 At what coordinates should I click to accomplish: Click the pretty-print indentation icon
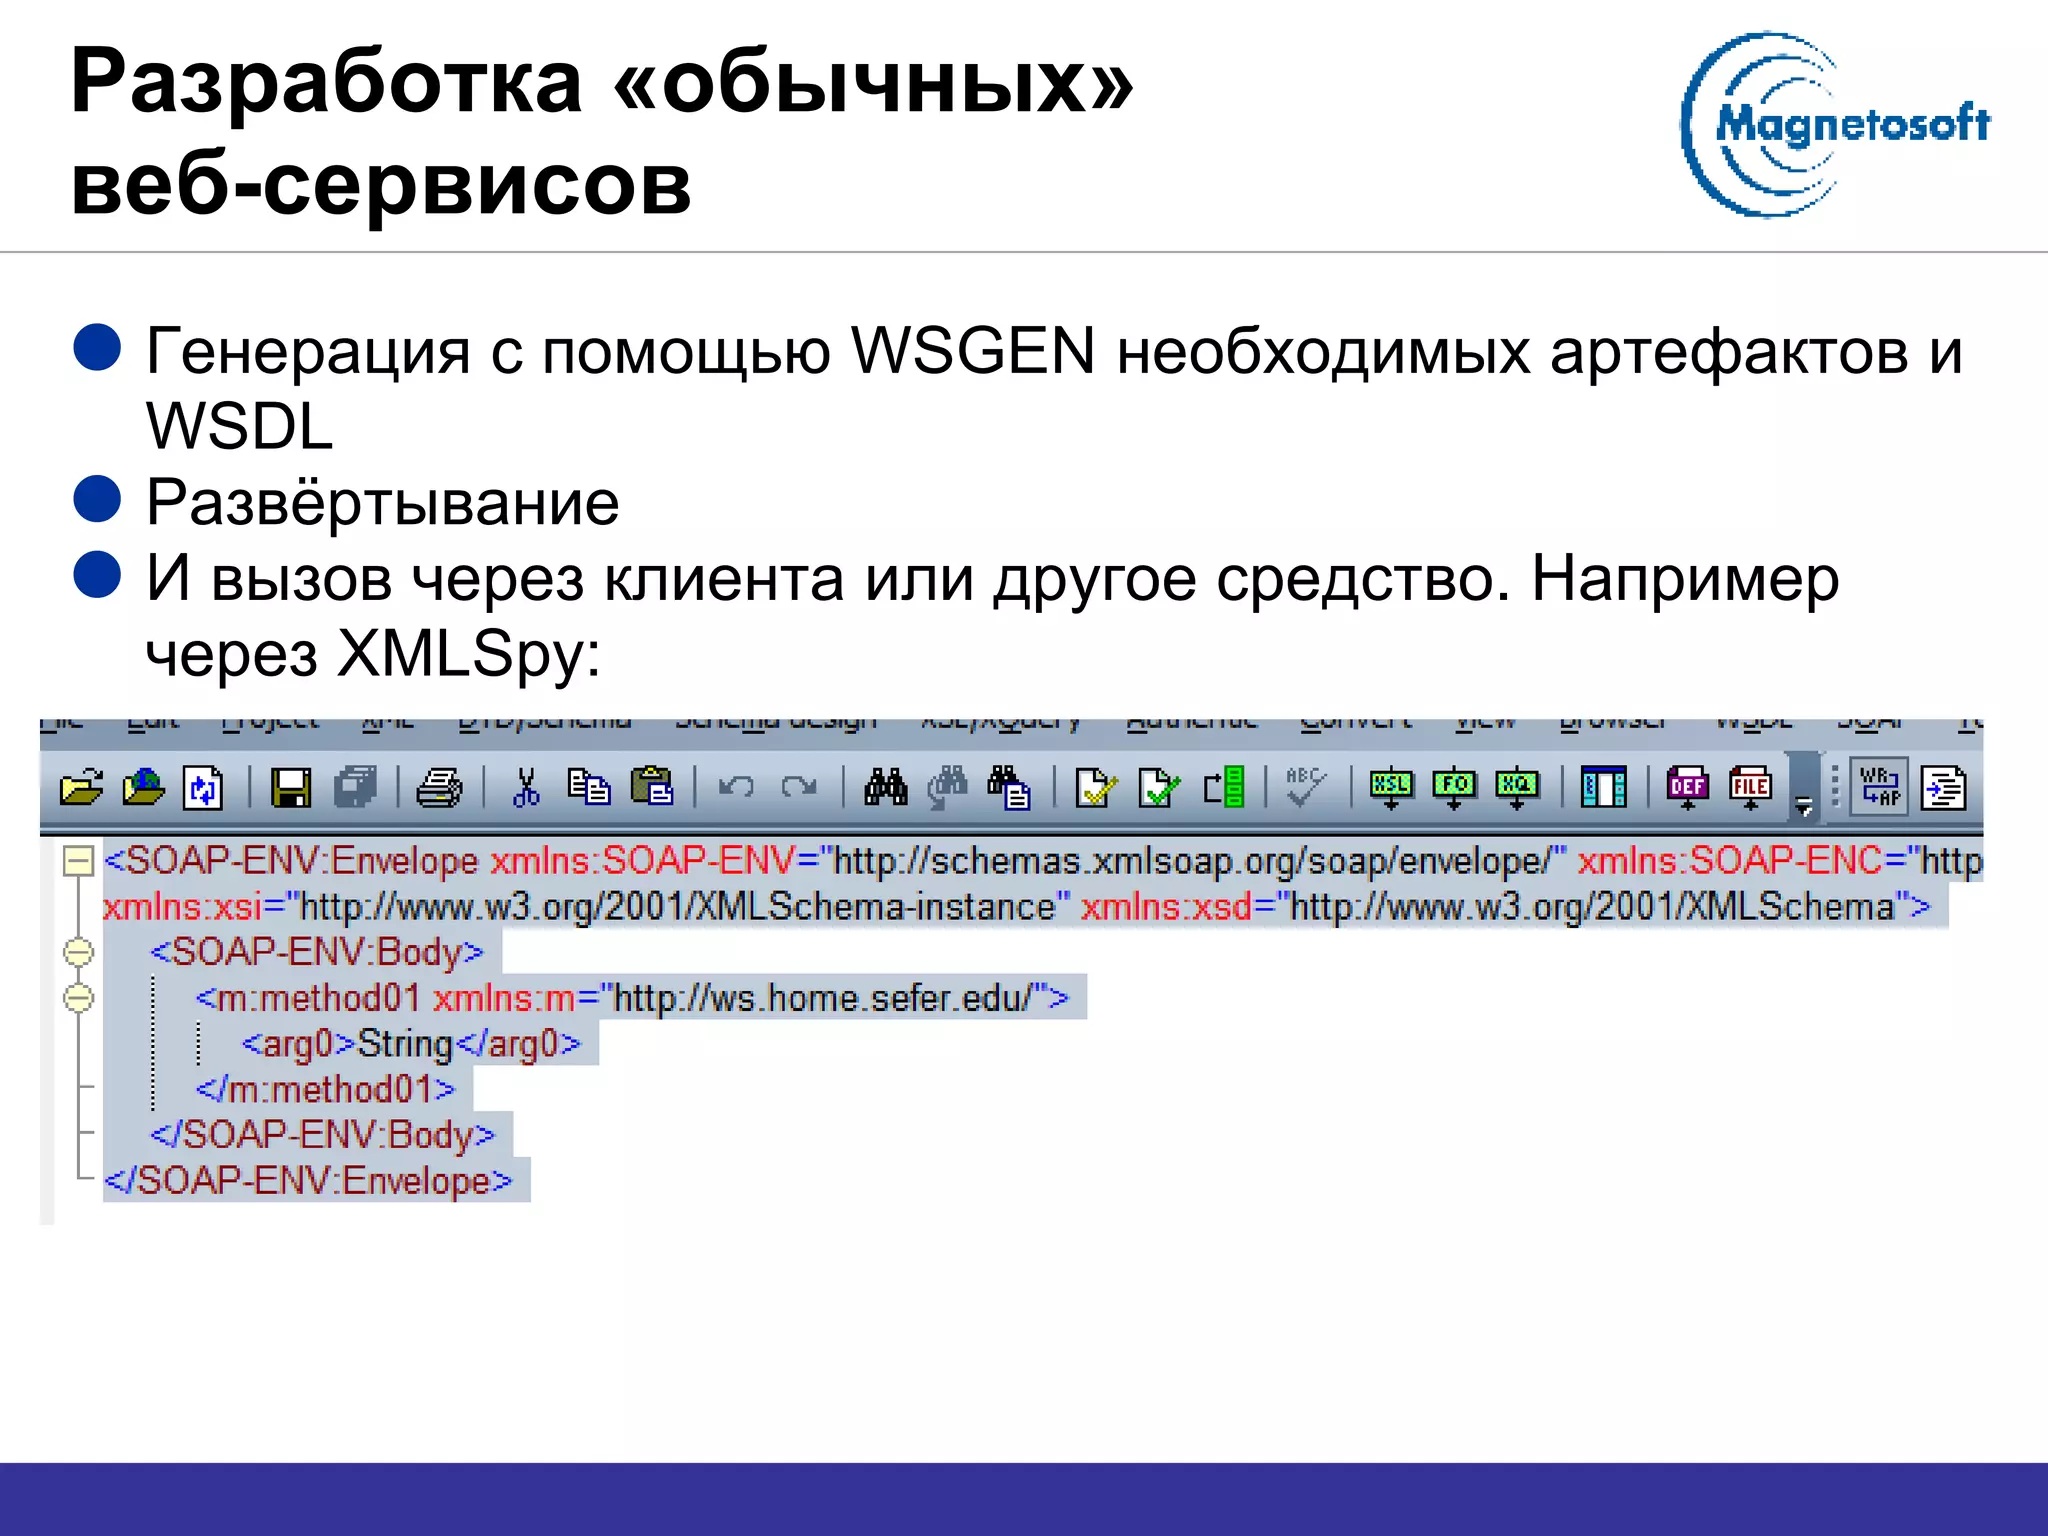click(1944, 788)
